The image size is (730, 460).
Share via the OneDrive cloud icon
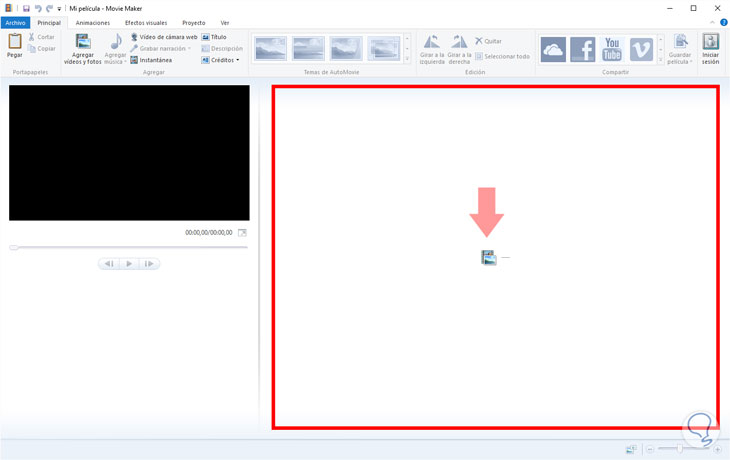553,49
